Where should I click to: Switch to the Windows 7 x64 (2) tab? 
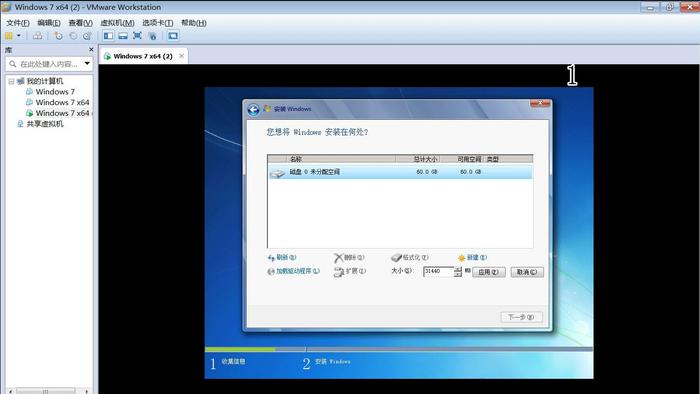point(142,56)
